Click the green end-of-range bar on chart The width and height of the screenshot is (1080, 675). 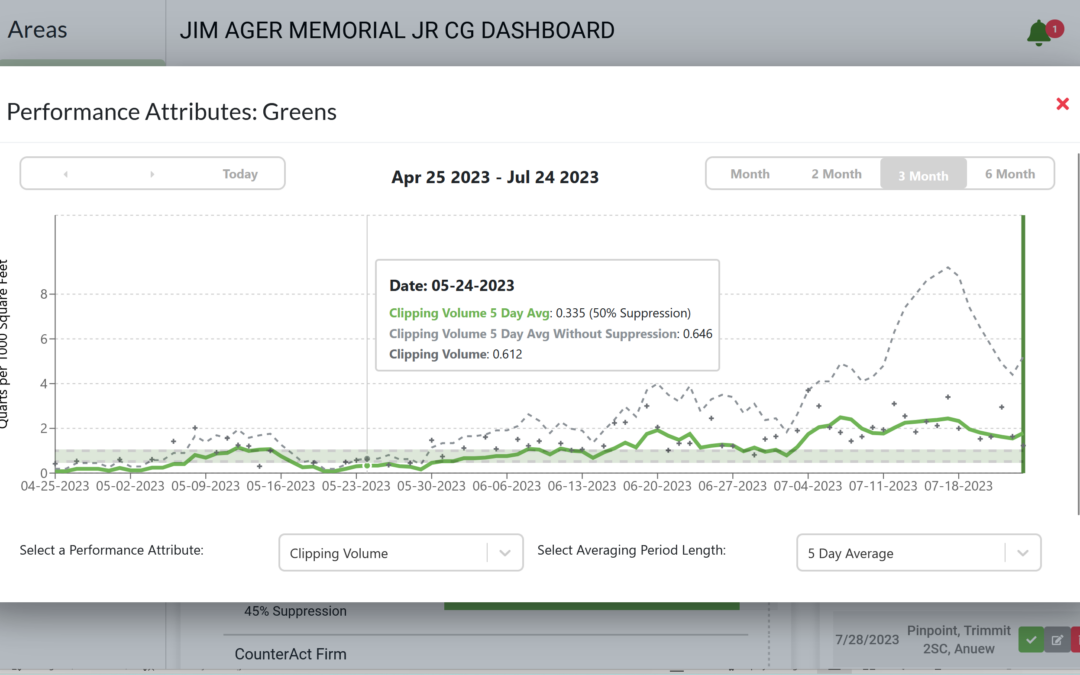click(1024, 344)
